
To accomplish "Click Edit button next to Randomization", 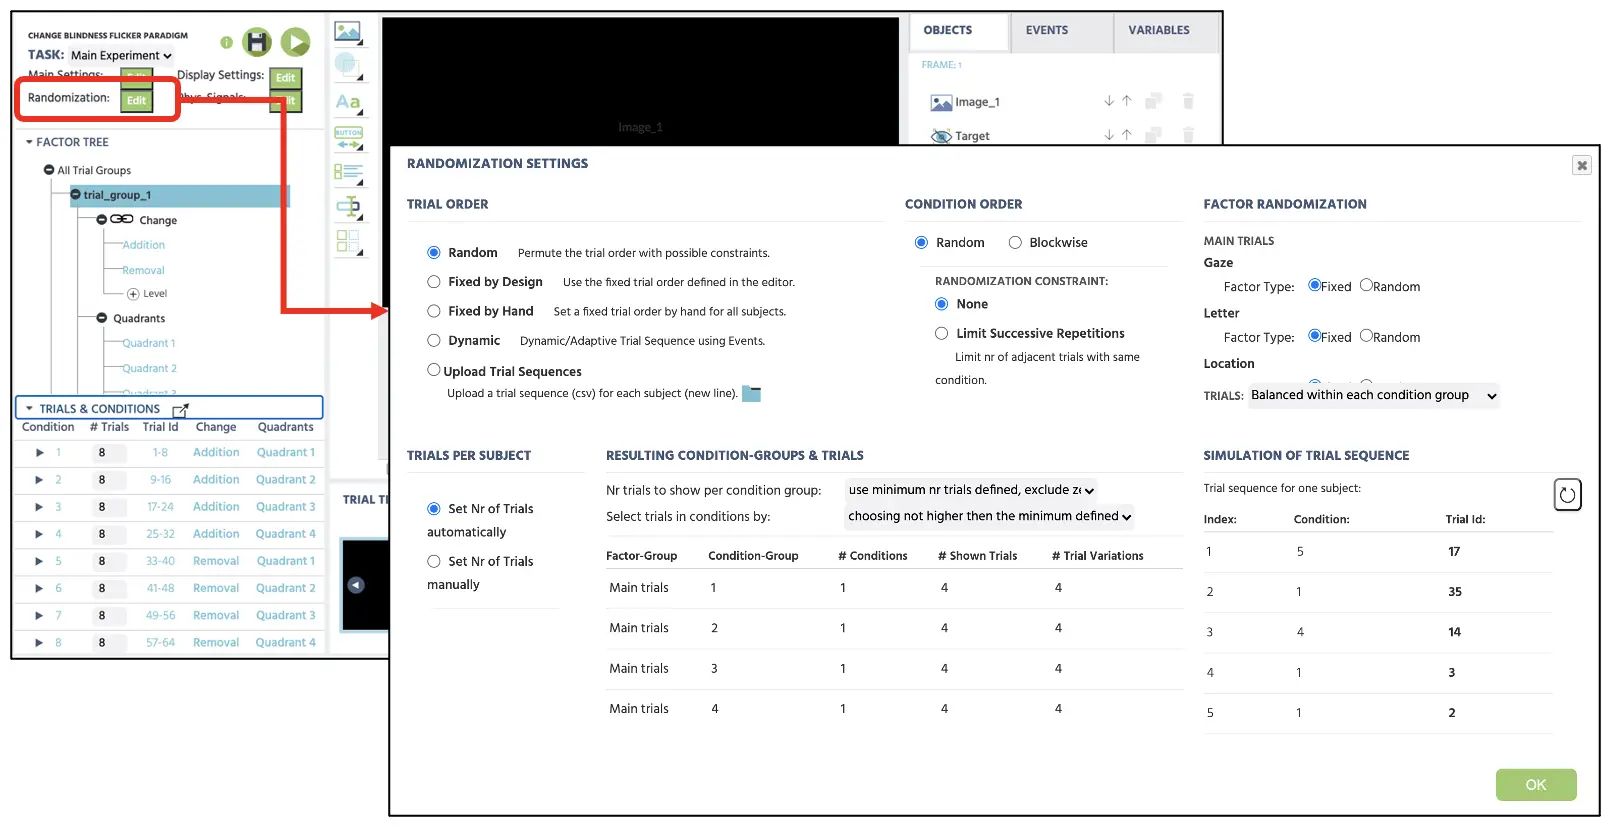I will 136,100.
